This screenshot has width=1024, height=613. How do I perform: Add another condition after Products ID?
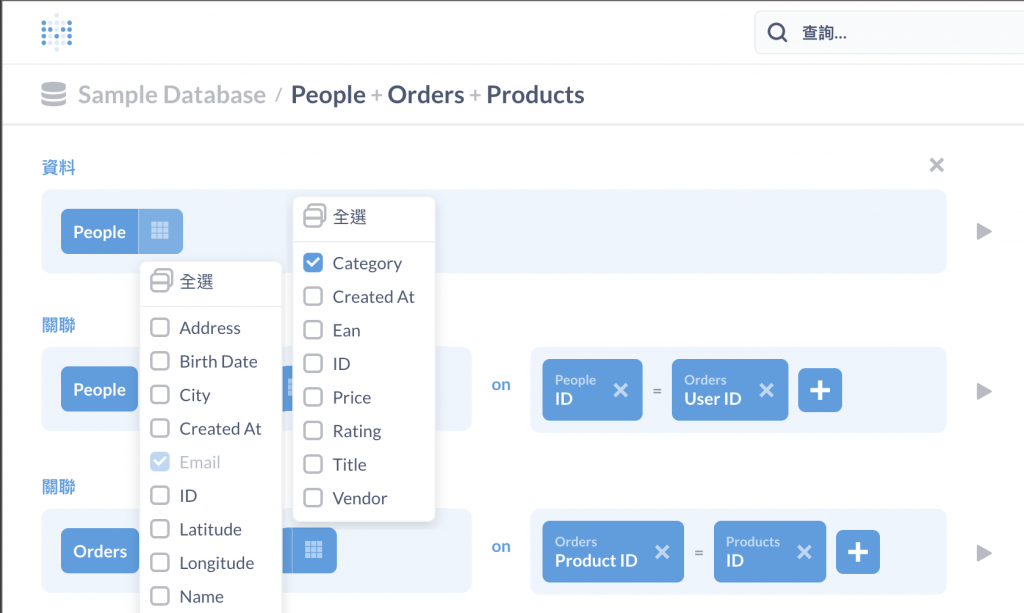[x=857, y=552]
